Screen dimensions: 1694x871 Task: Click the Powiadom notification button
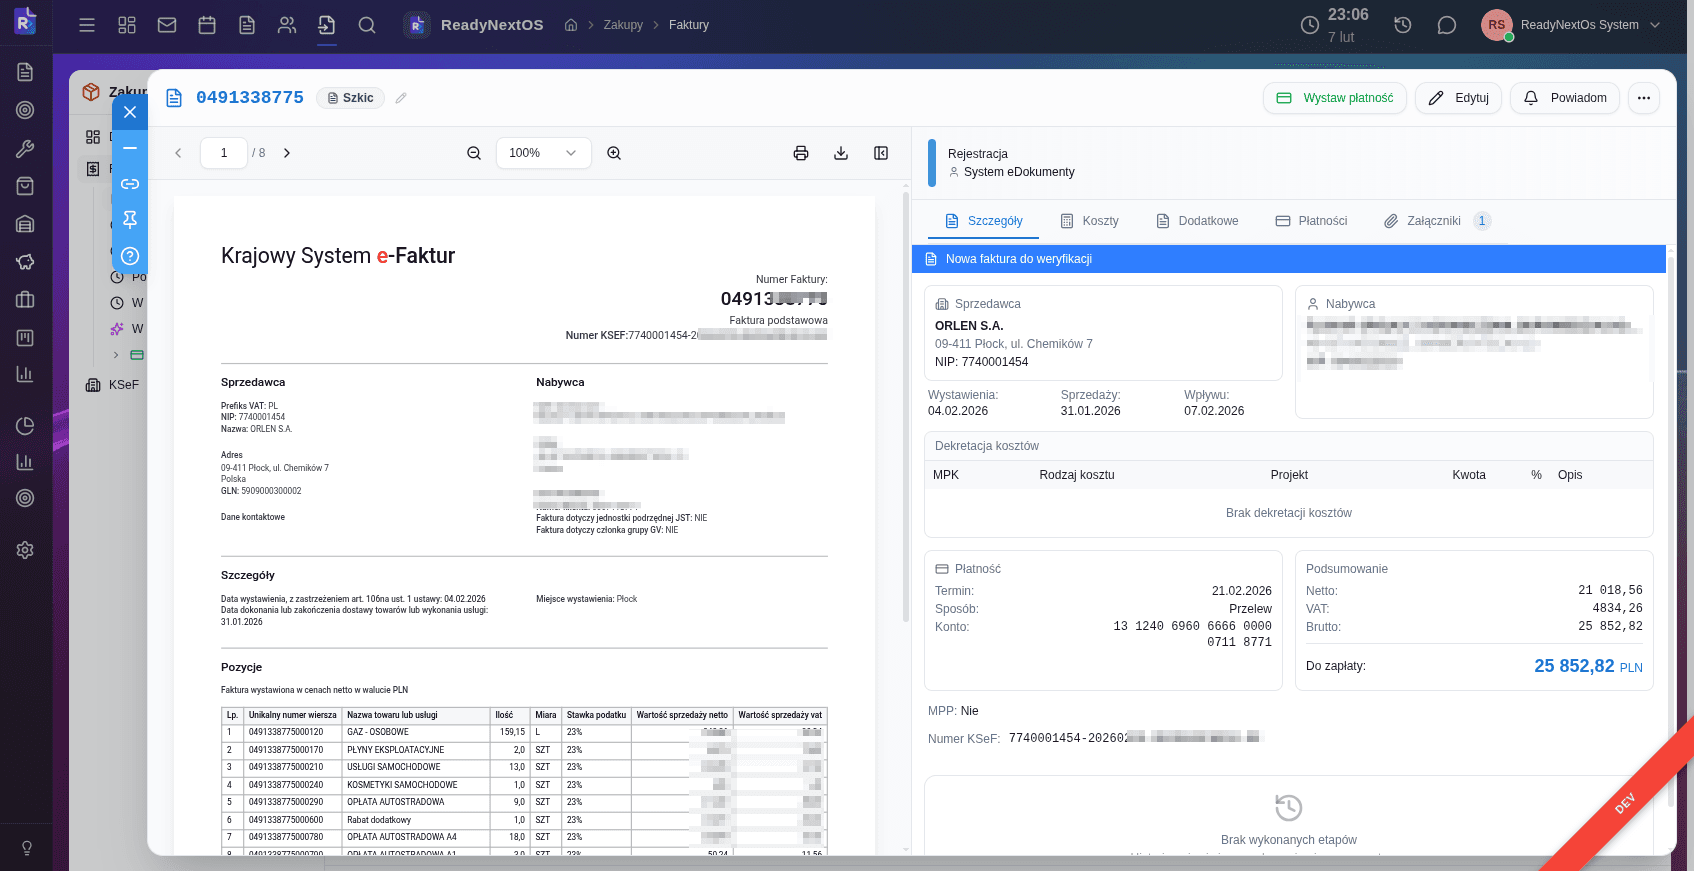pos(1564,98)
